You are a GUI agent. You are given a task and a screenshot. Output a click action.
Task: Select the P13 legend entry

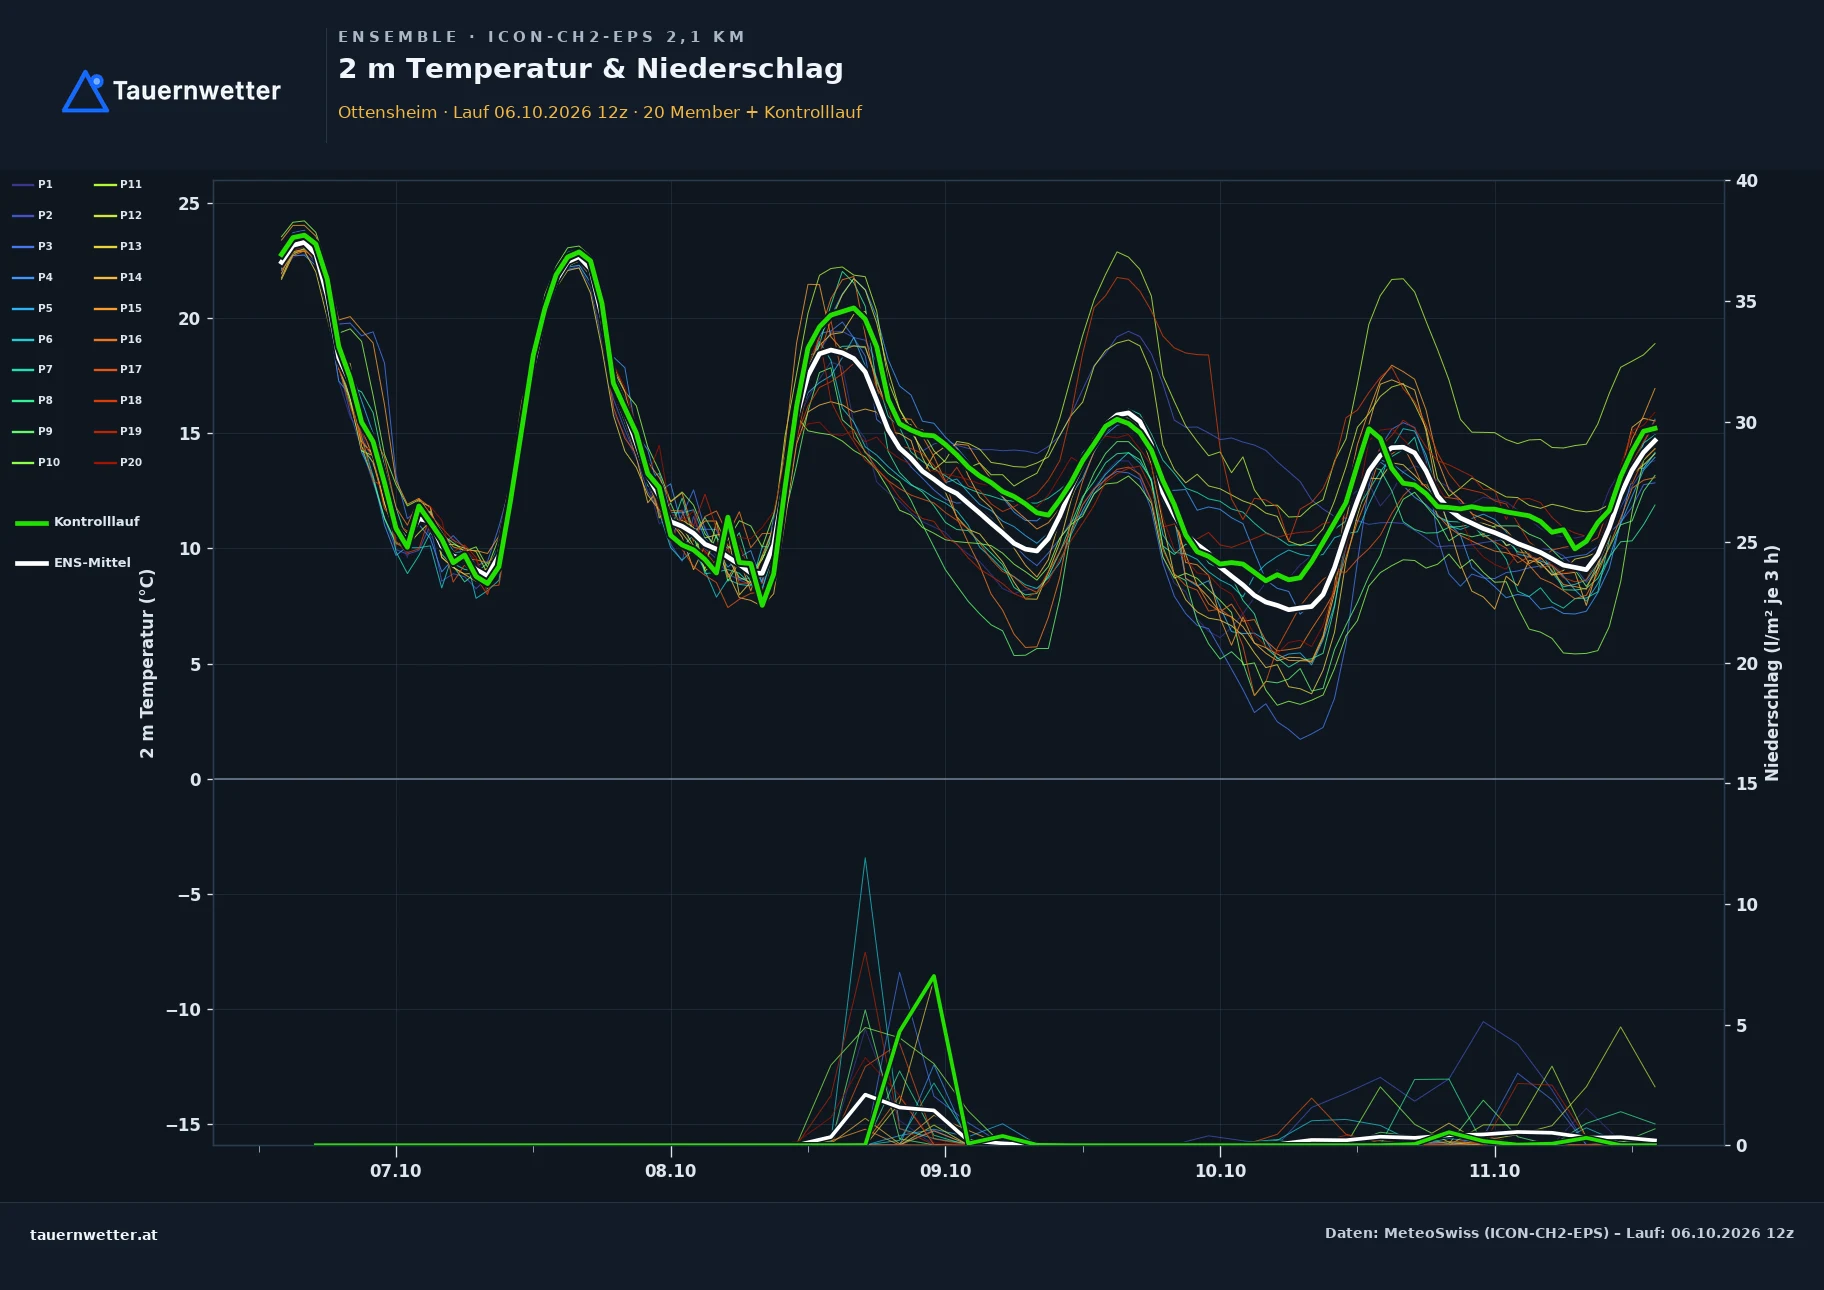pyautogui.click(x=118, y=246)
